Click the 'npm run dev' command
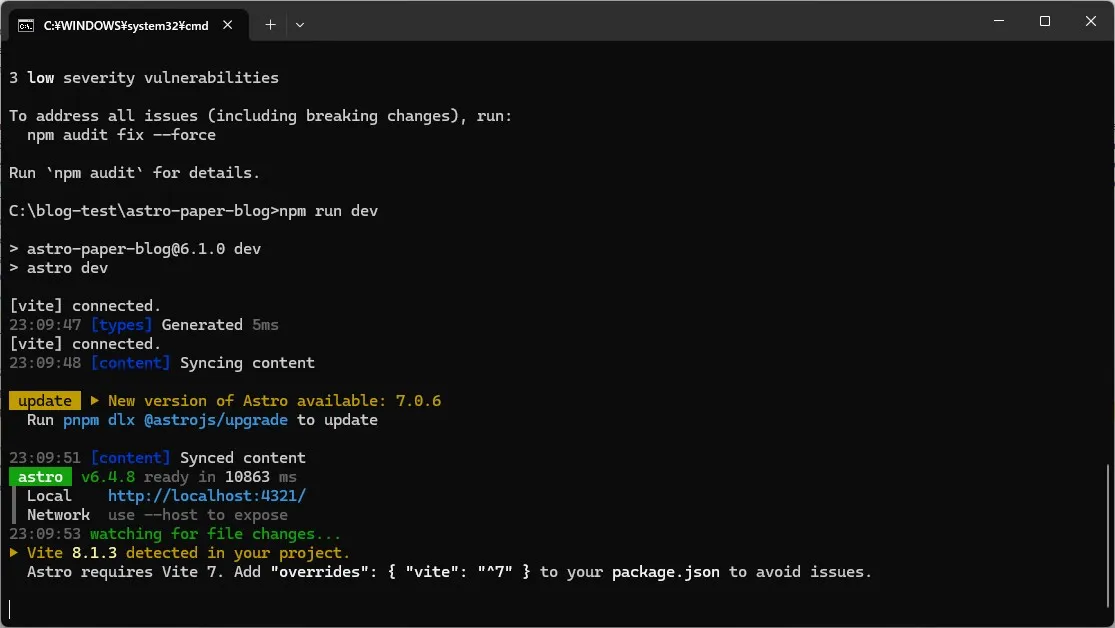This screenshot has width=1115, height=628. (329, 211)
